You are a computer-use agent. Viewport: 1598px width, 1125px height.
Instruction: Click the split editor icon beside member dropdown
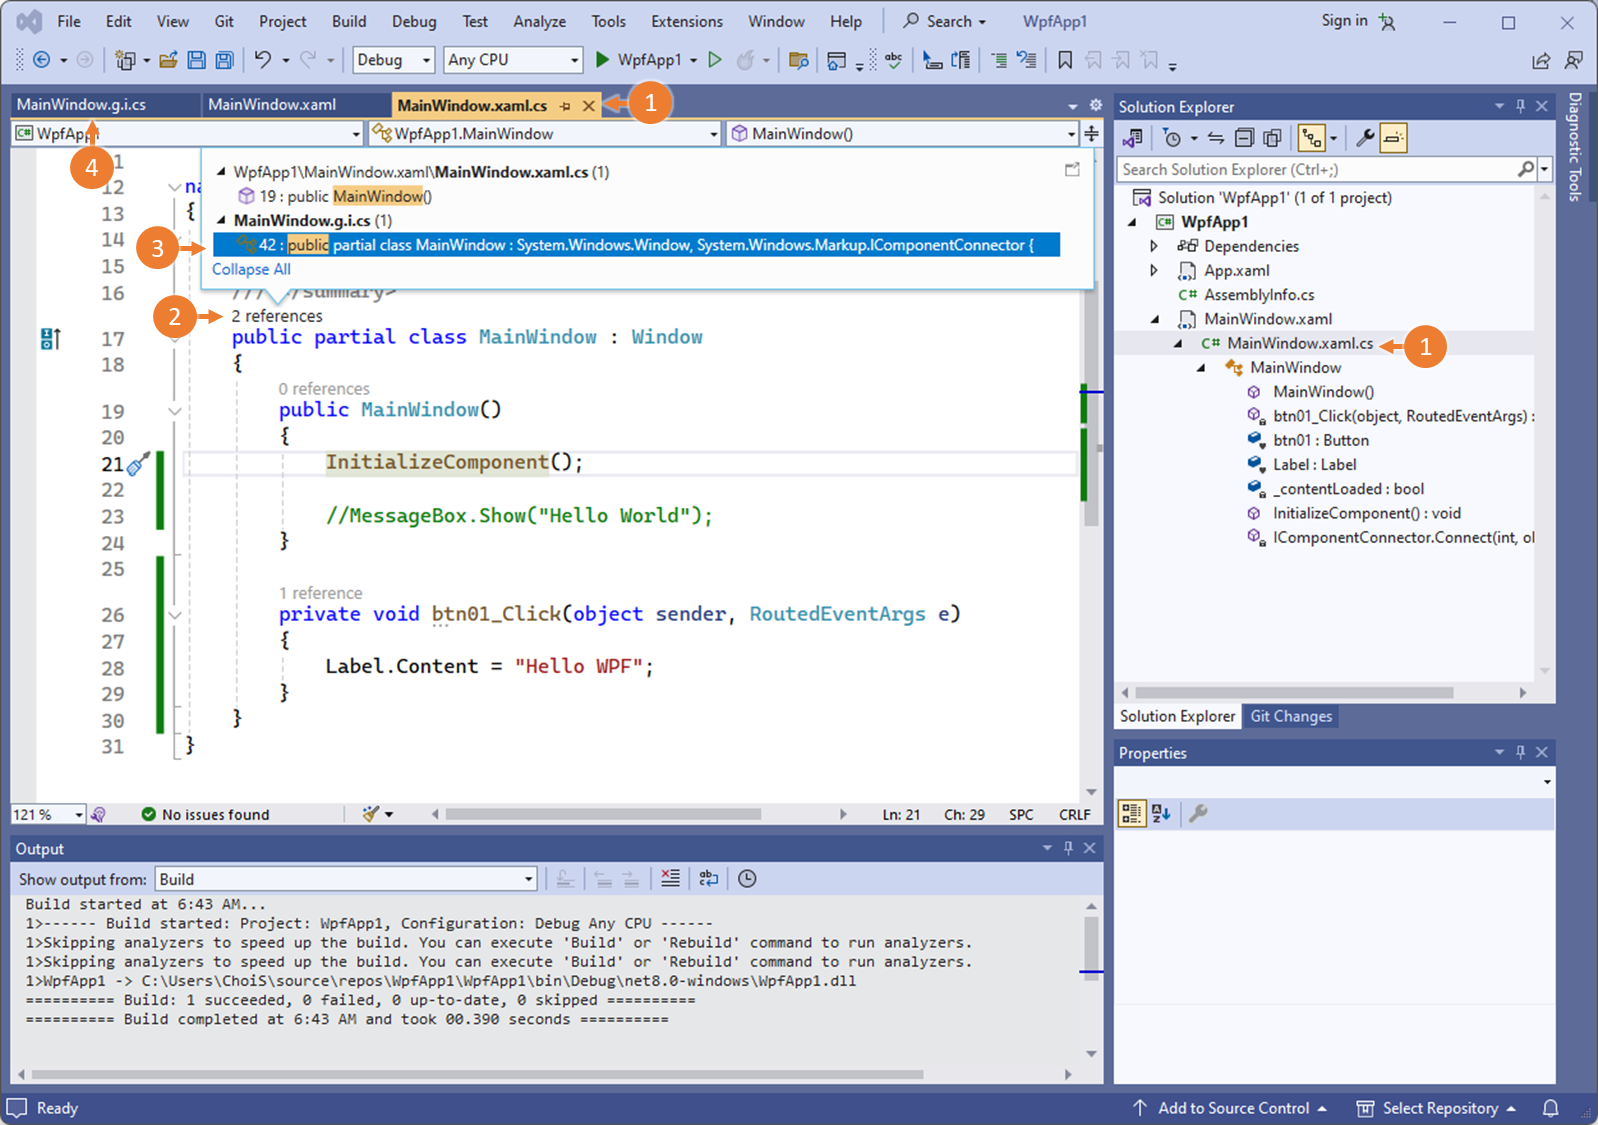tap(1091, 133)
